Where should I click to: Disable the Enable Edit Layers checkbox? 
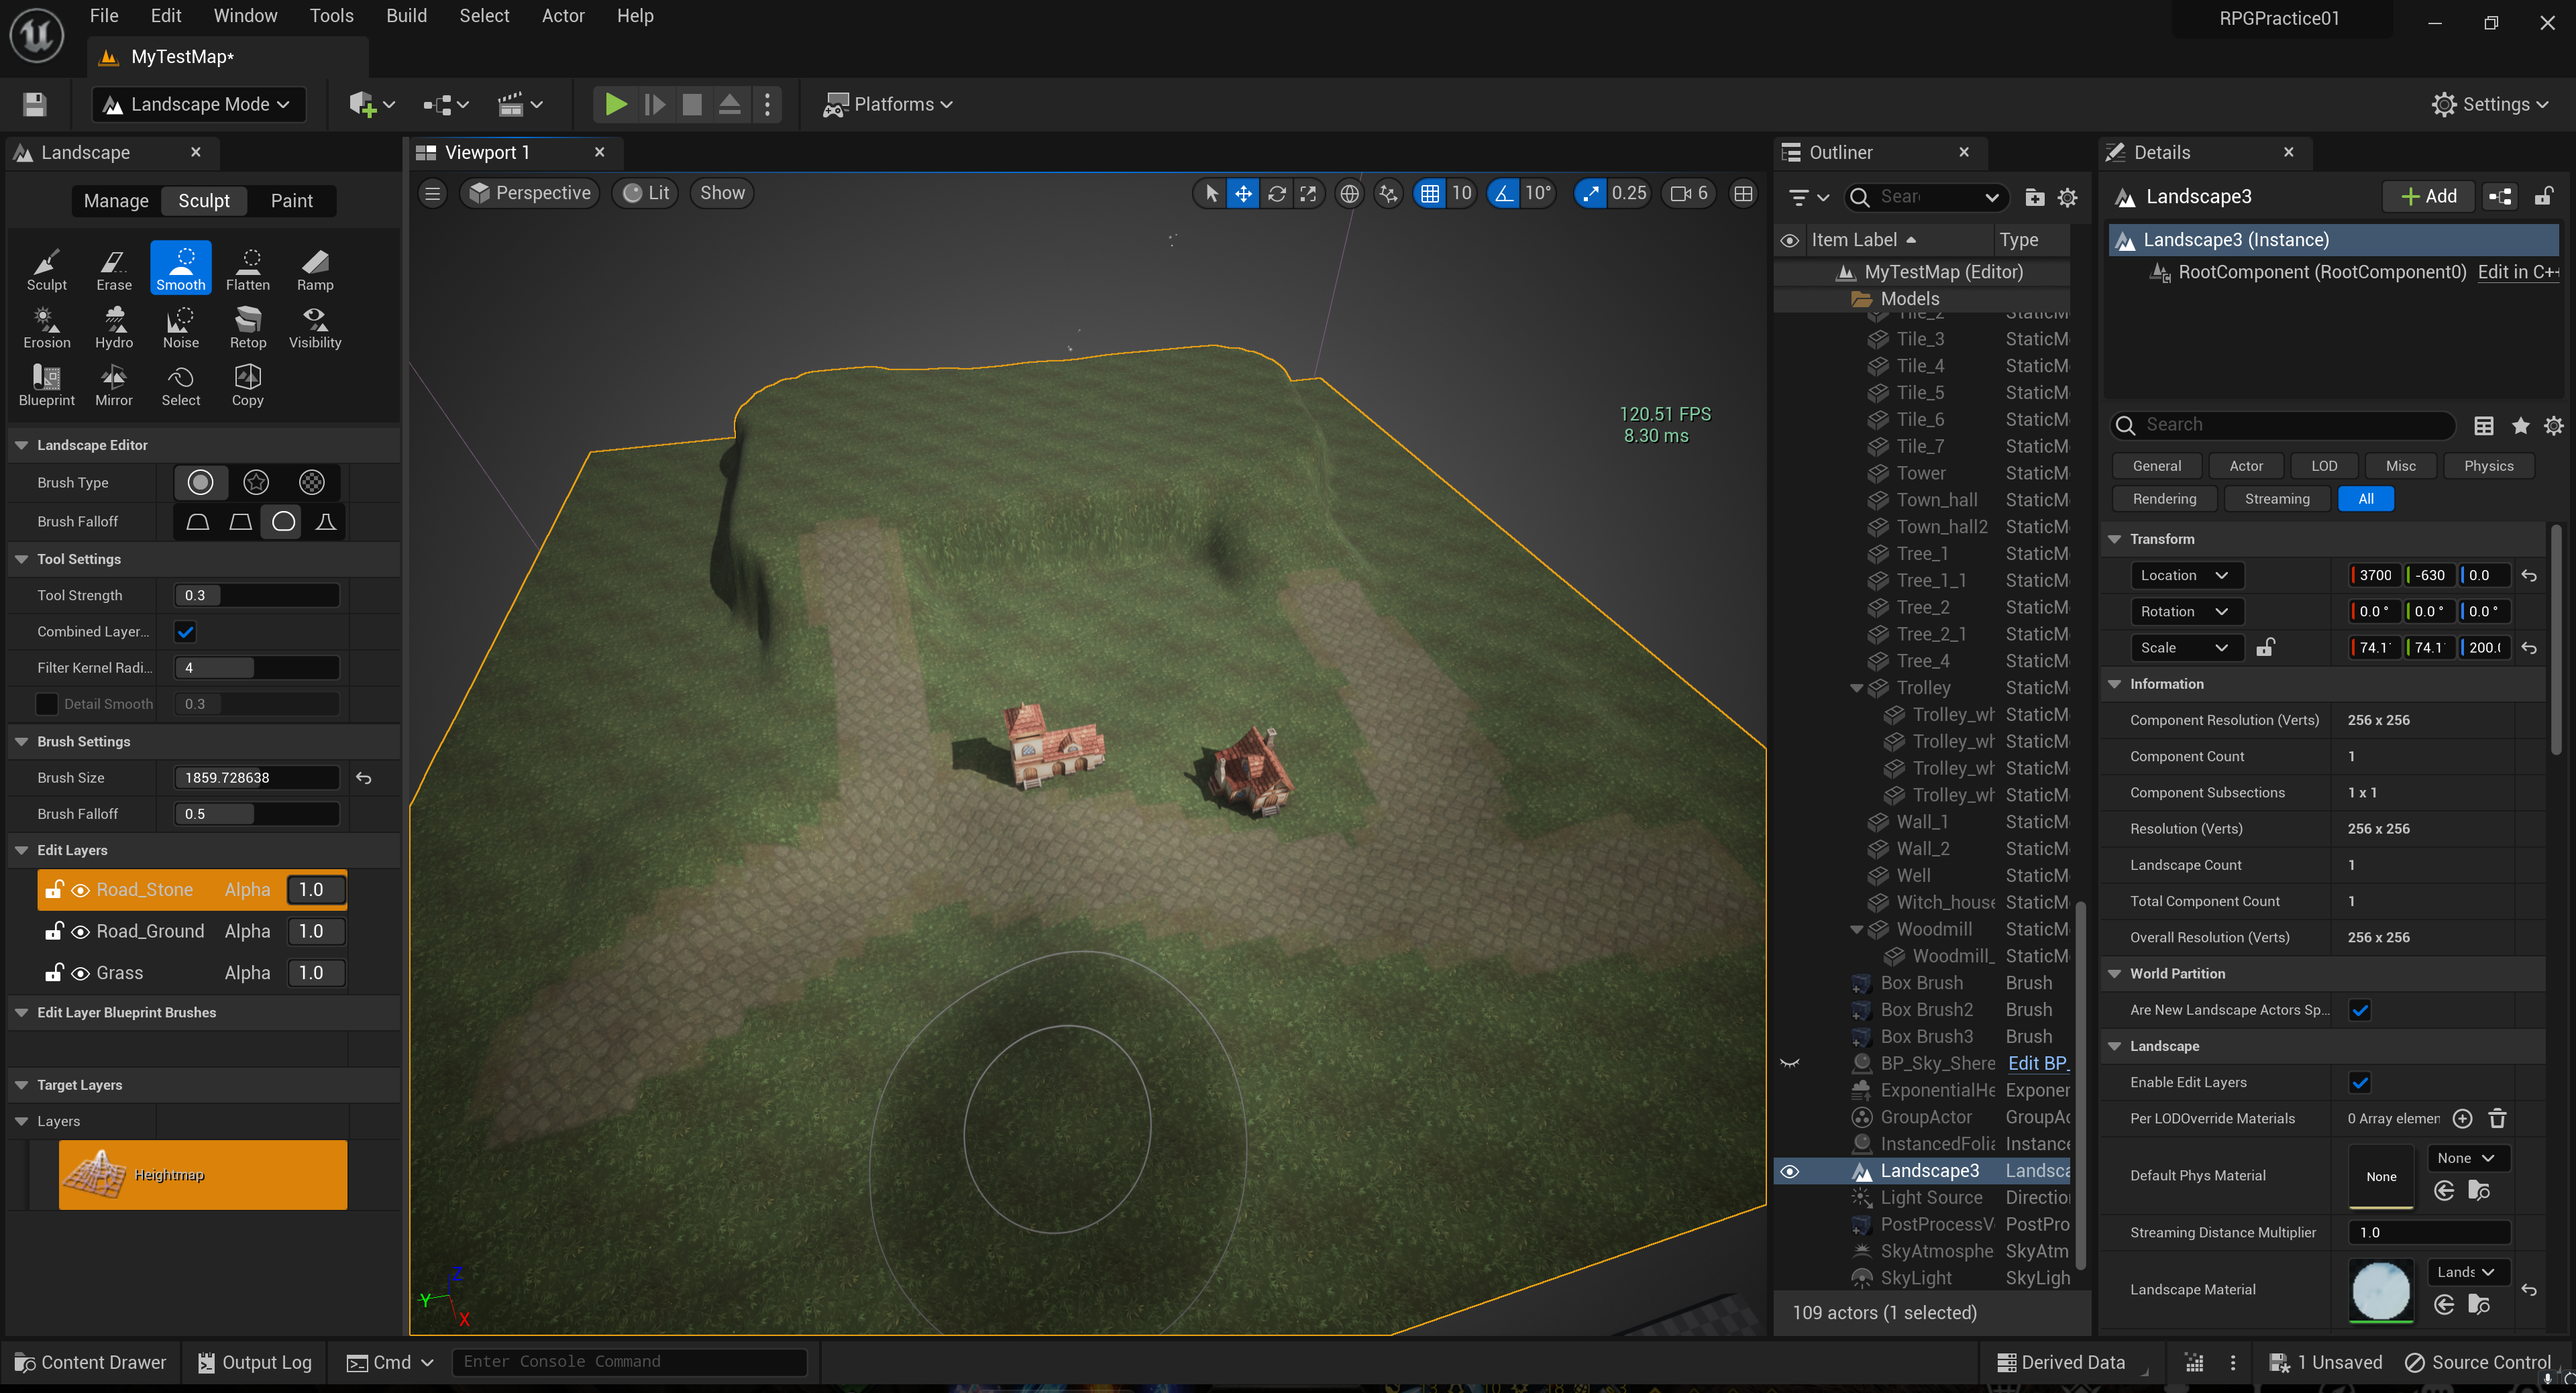point(2360,1082)
